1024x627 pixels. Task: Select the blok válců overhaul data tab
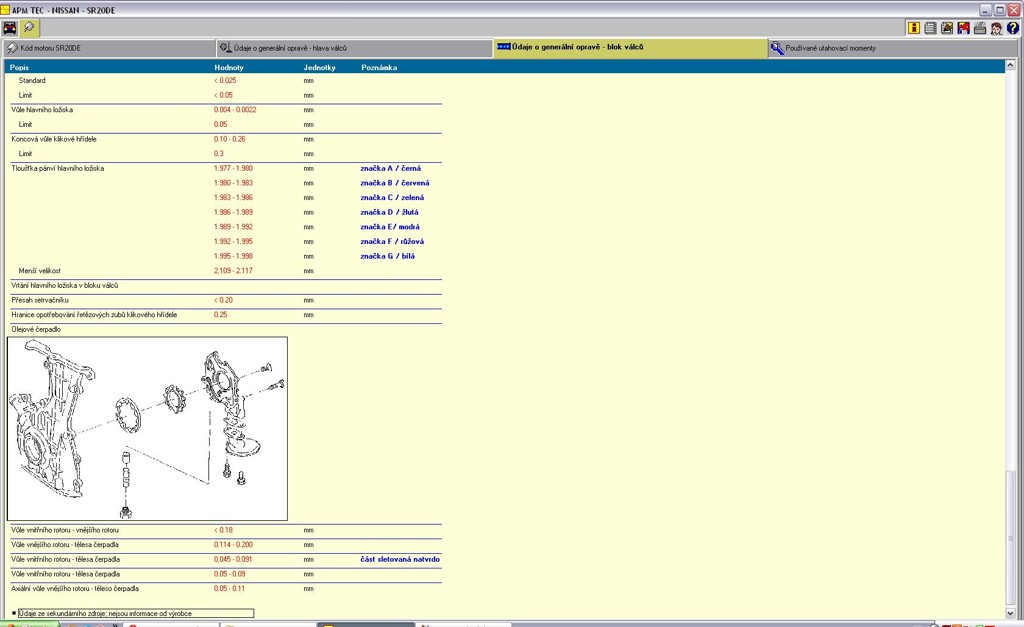click(x=630, y=48)
